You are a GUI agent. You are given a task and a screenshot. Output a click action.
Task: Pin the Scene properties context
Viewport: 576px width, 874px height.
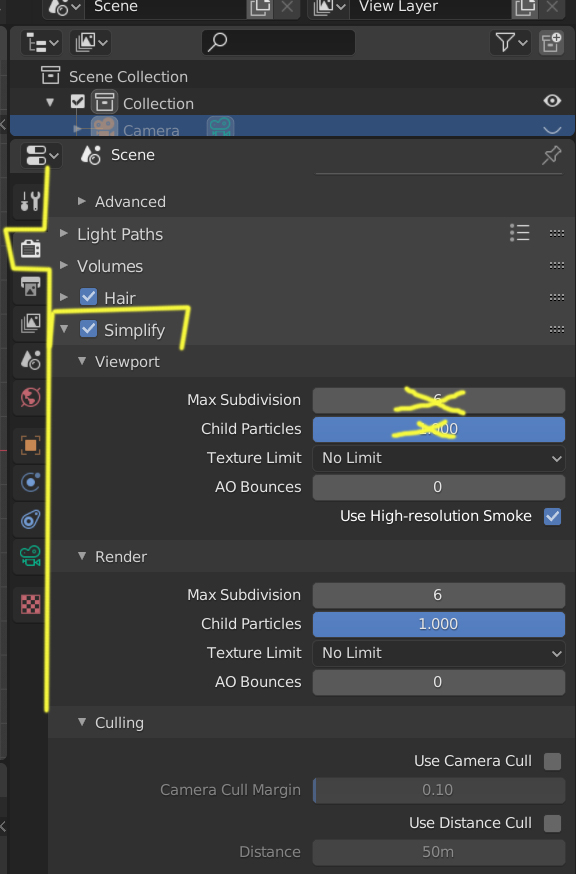coord(551,156)
